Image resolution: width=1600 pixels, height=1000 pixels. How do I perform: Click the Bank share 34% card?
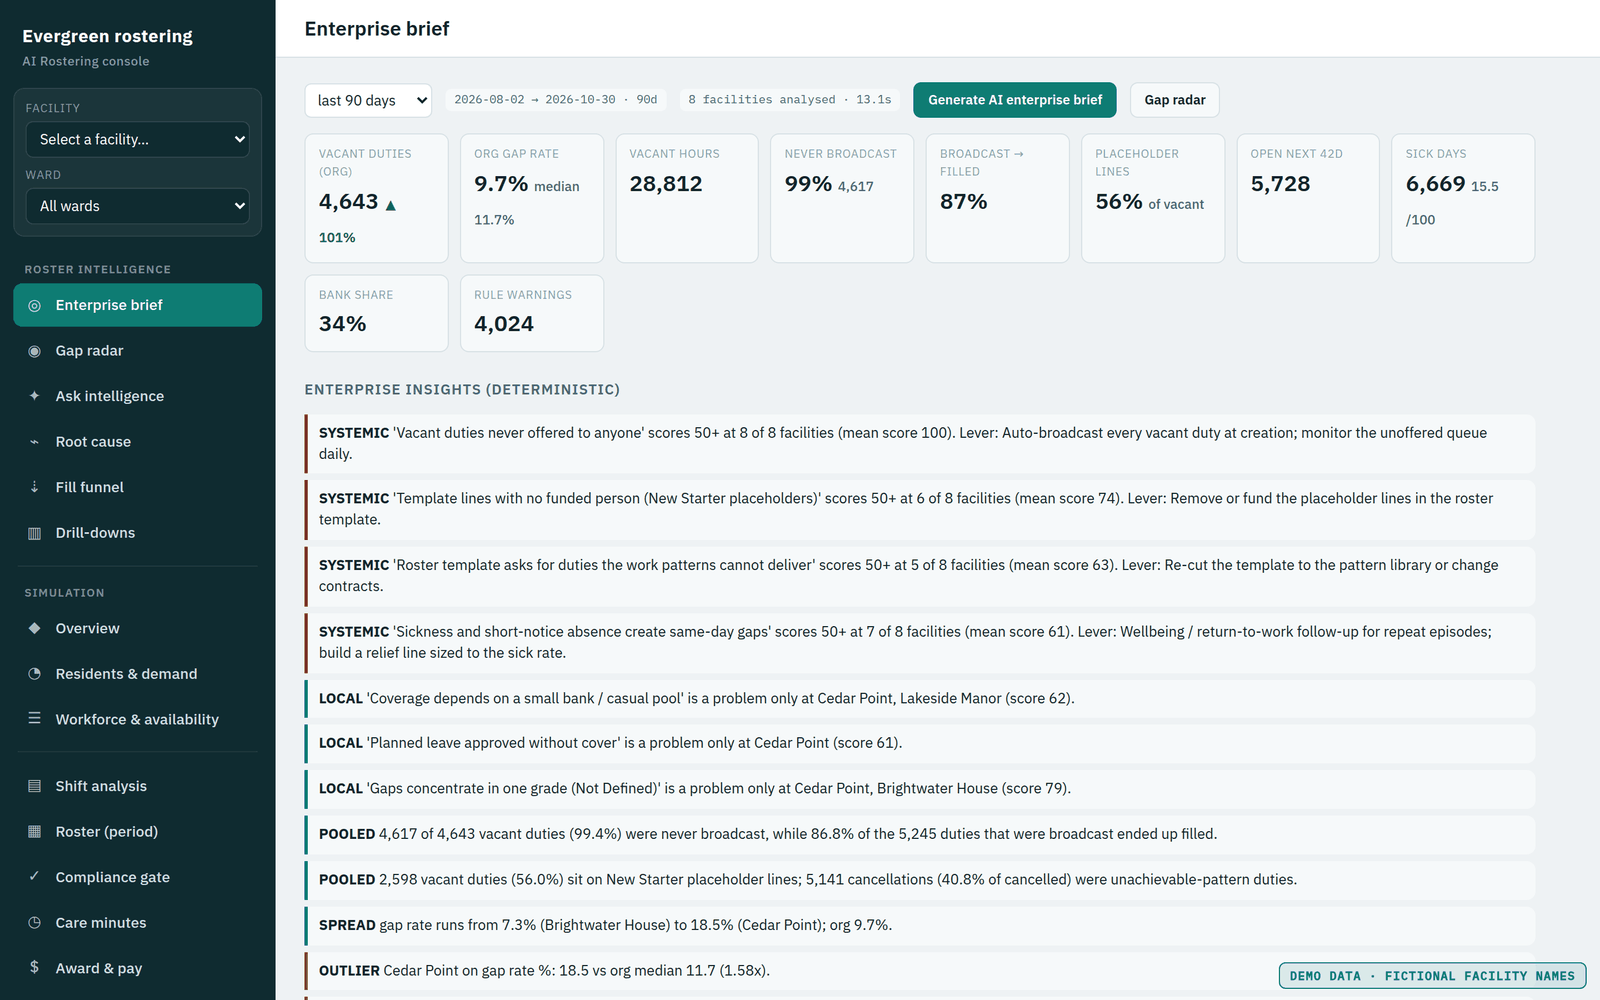click(x=376, y=313)
